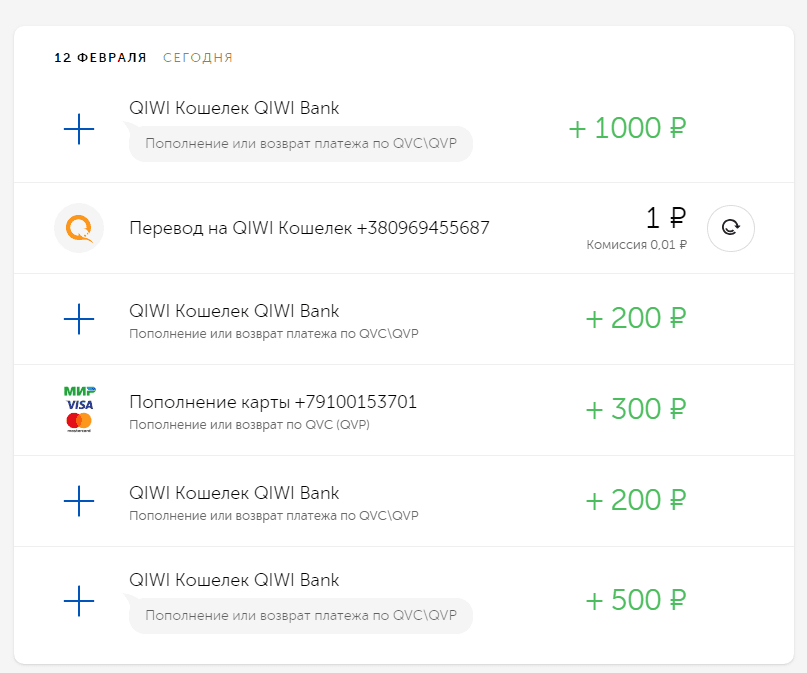Screen dimensions: 807x673
Task: Open the transfer to QIWI wallet +380969455687
Action: coord(309,228)
